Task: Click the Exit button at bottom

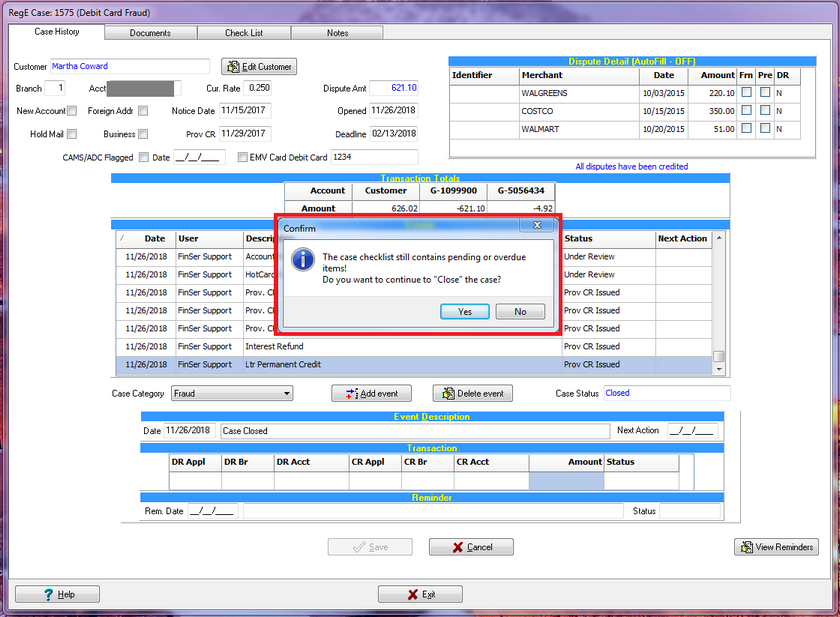Action: [x=420, y=594]
